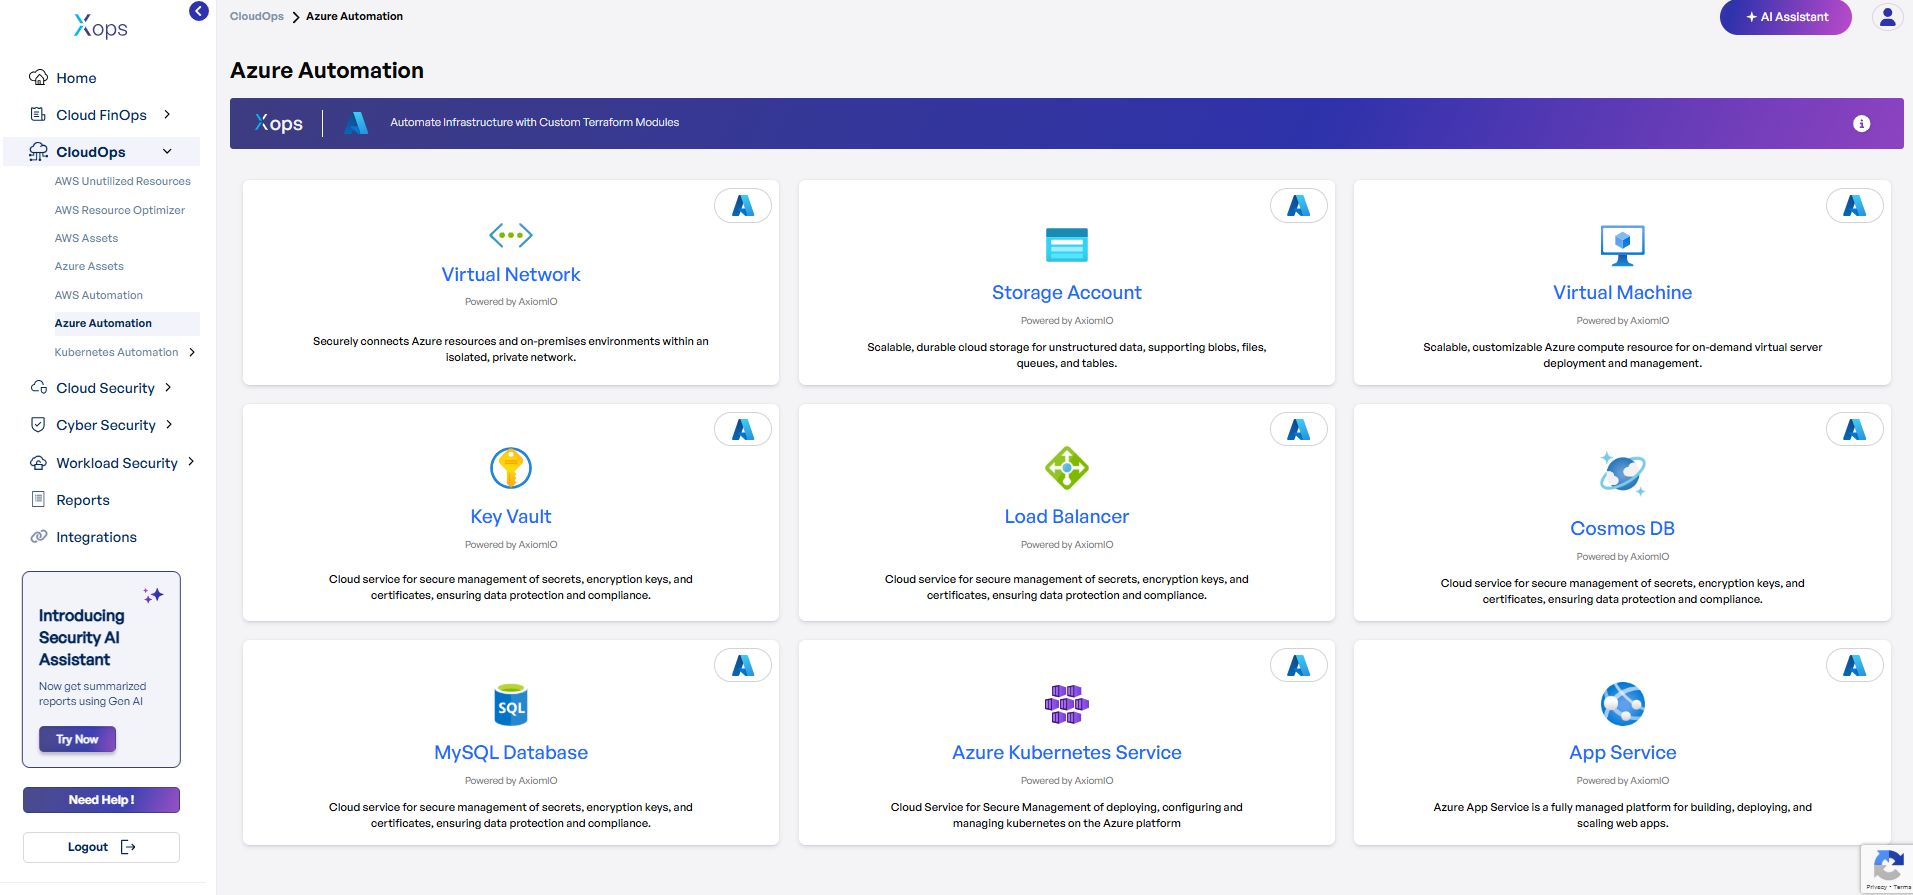Viewport: 1913px width, 895px height.
Task: Collapse the sidebar with arrow button
Action: tap(199, 11)
